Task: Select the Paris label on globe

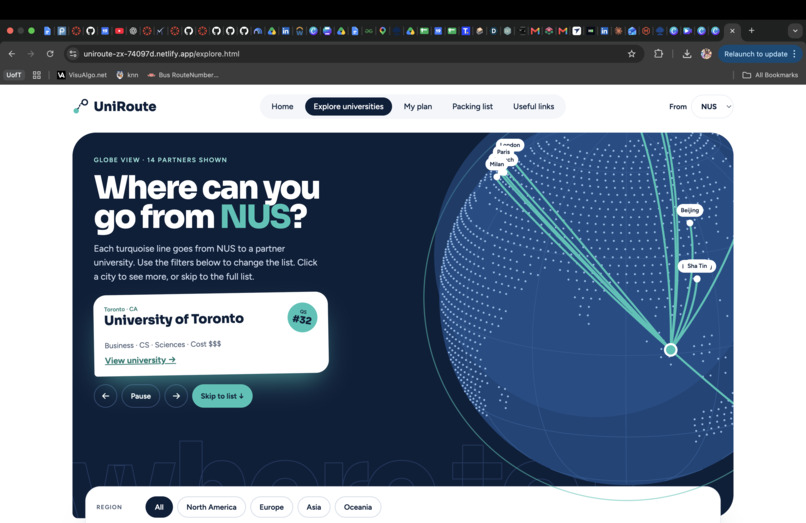Action: click(x=503, y=152)
